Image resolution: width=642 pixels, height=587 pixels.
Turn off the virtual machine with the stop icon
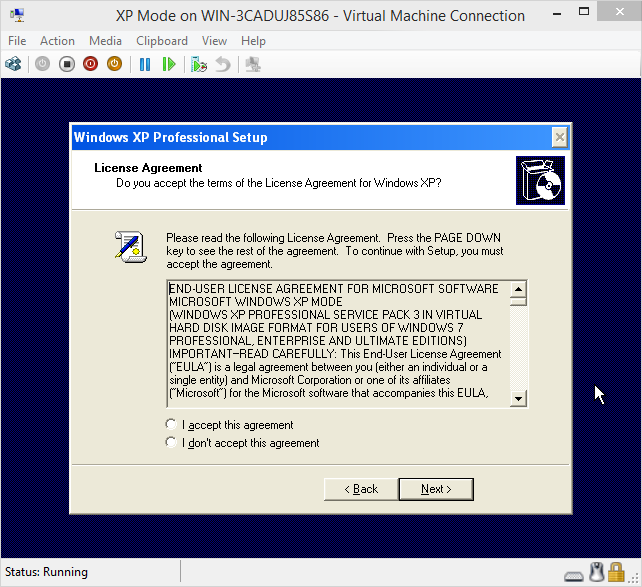(x=67, y=64)
